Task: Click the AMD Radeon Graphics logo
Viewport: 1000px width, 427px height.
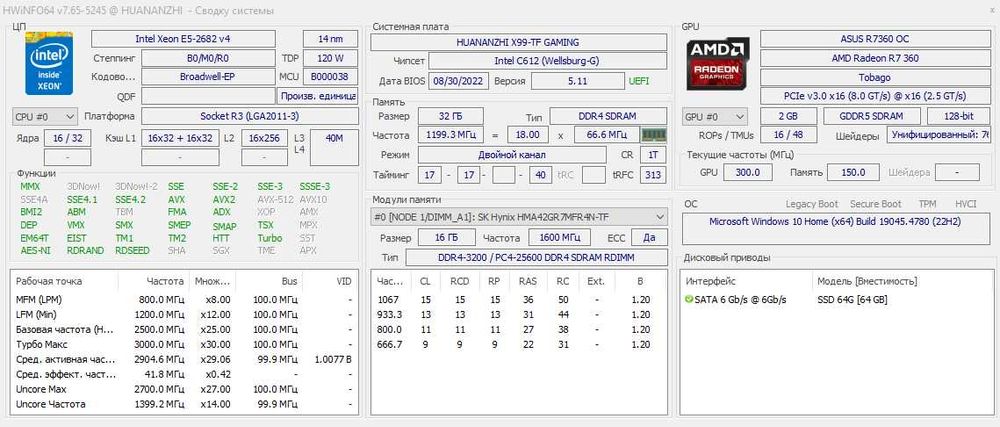Action: click(718, 64)
